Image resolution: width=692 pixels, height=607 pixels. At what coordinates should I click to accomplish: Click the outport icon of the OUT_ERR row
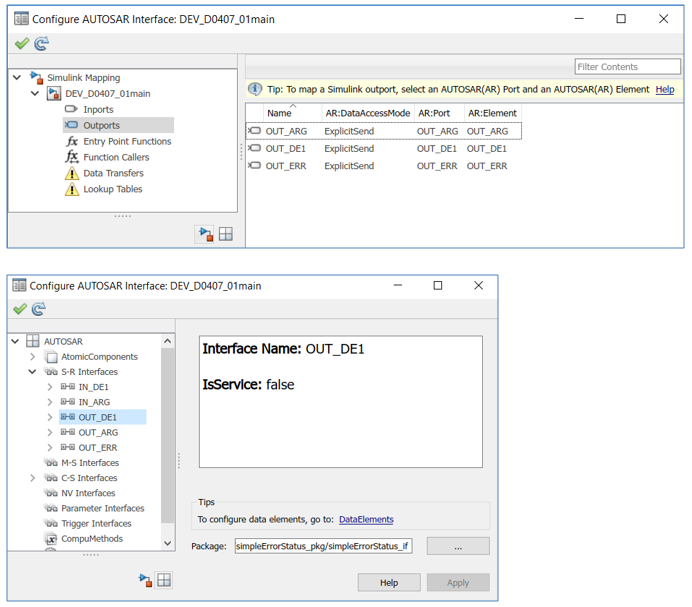(254, 166)
